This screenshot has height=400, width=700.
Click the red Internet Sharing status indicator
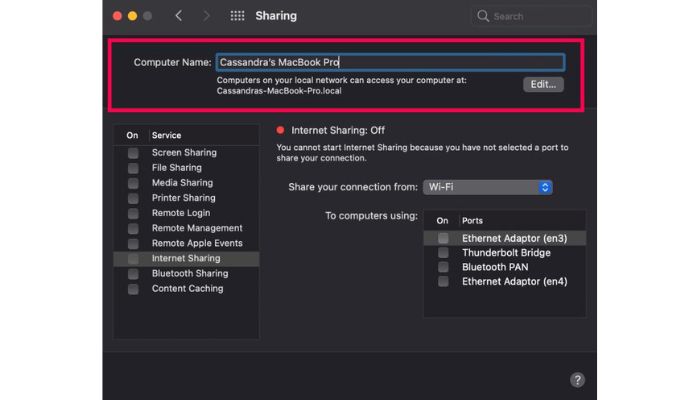pos(281,130)
